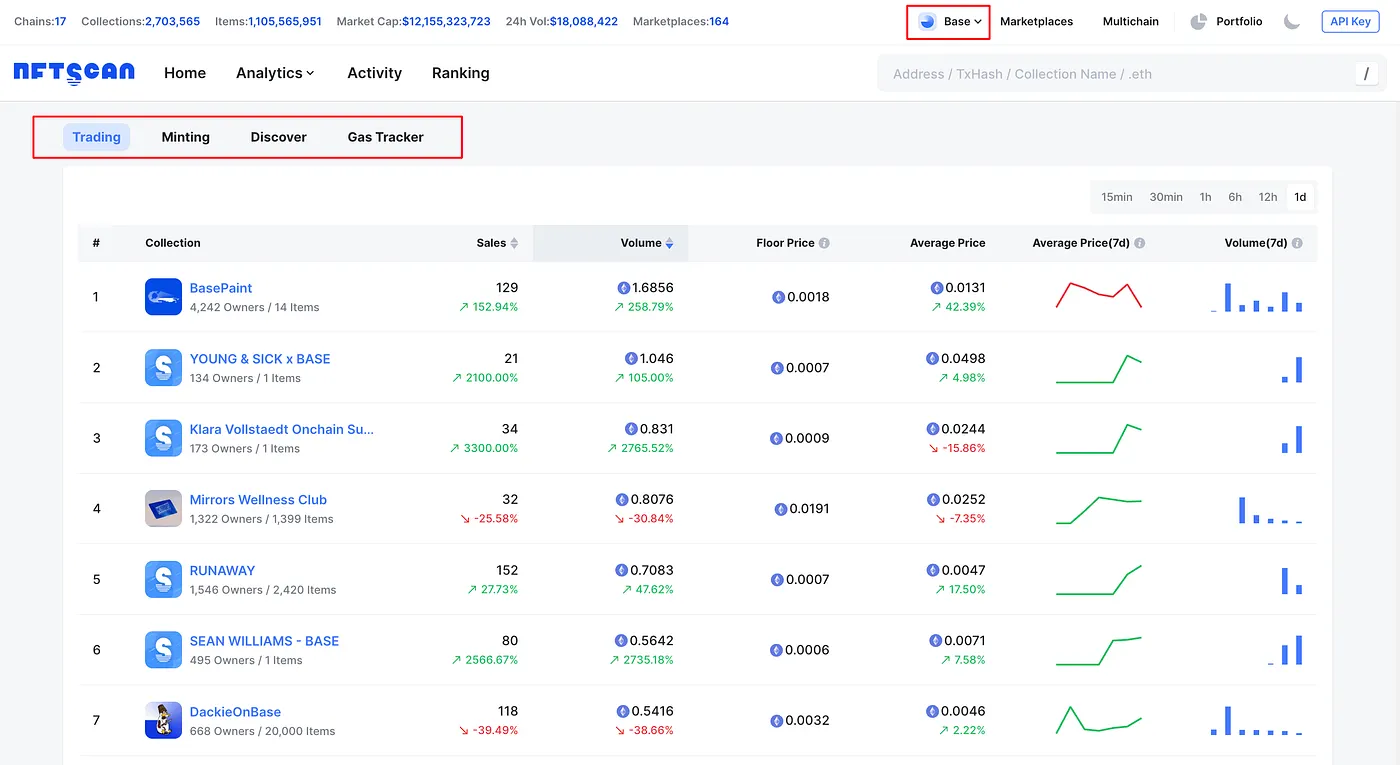The image size is (1400, 765).
Task: Open the YOUNG & SICK x BASE link
Action: [260, 359]
